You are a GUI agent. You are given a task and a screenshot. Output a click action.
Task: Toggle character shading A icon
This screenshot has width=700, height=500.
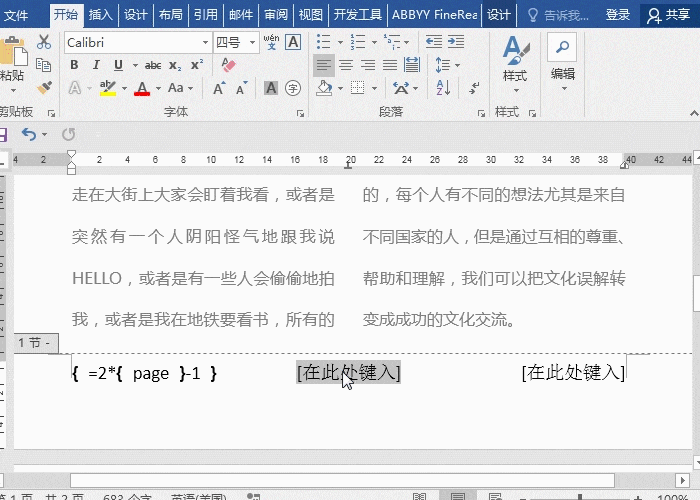pyautogui.click(x=271, y=88)
